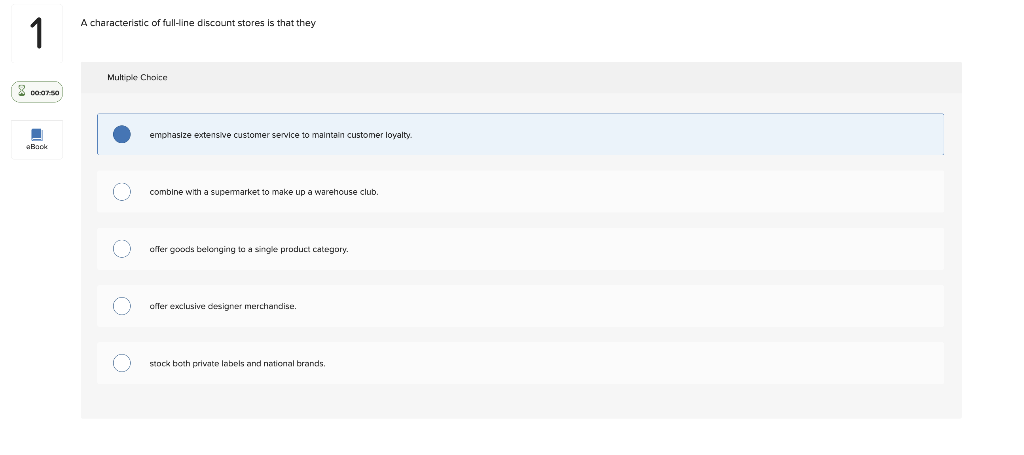Click the hourglass timer icon
Viewport: 1024px width, 455px height.
[22, 91]
